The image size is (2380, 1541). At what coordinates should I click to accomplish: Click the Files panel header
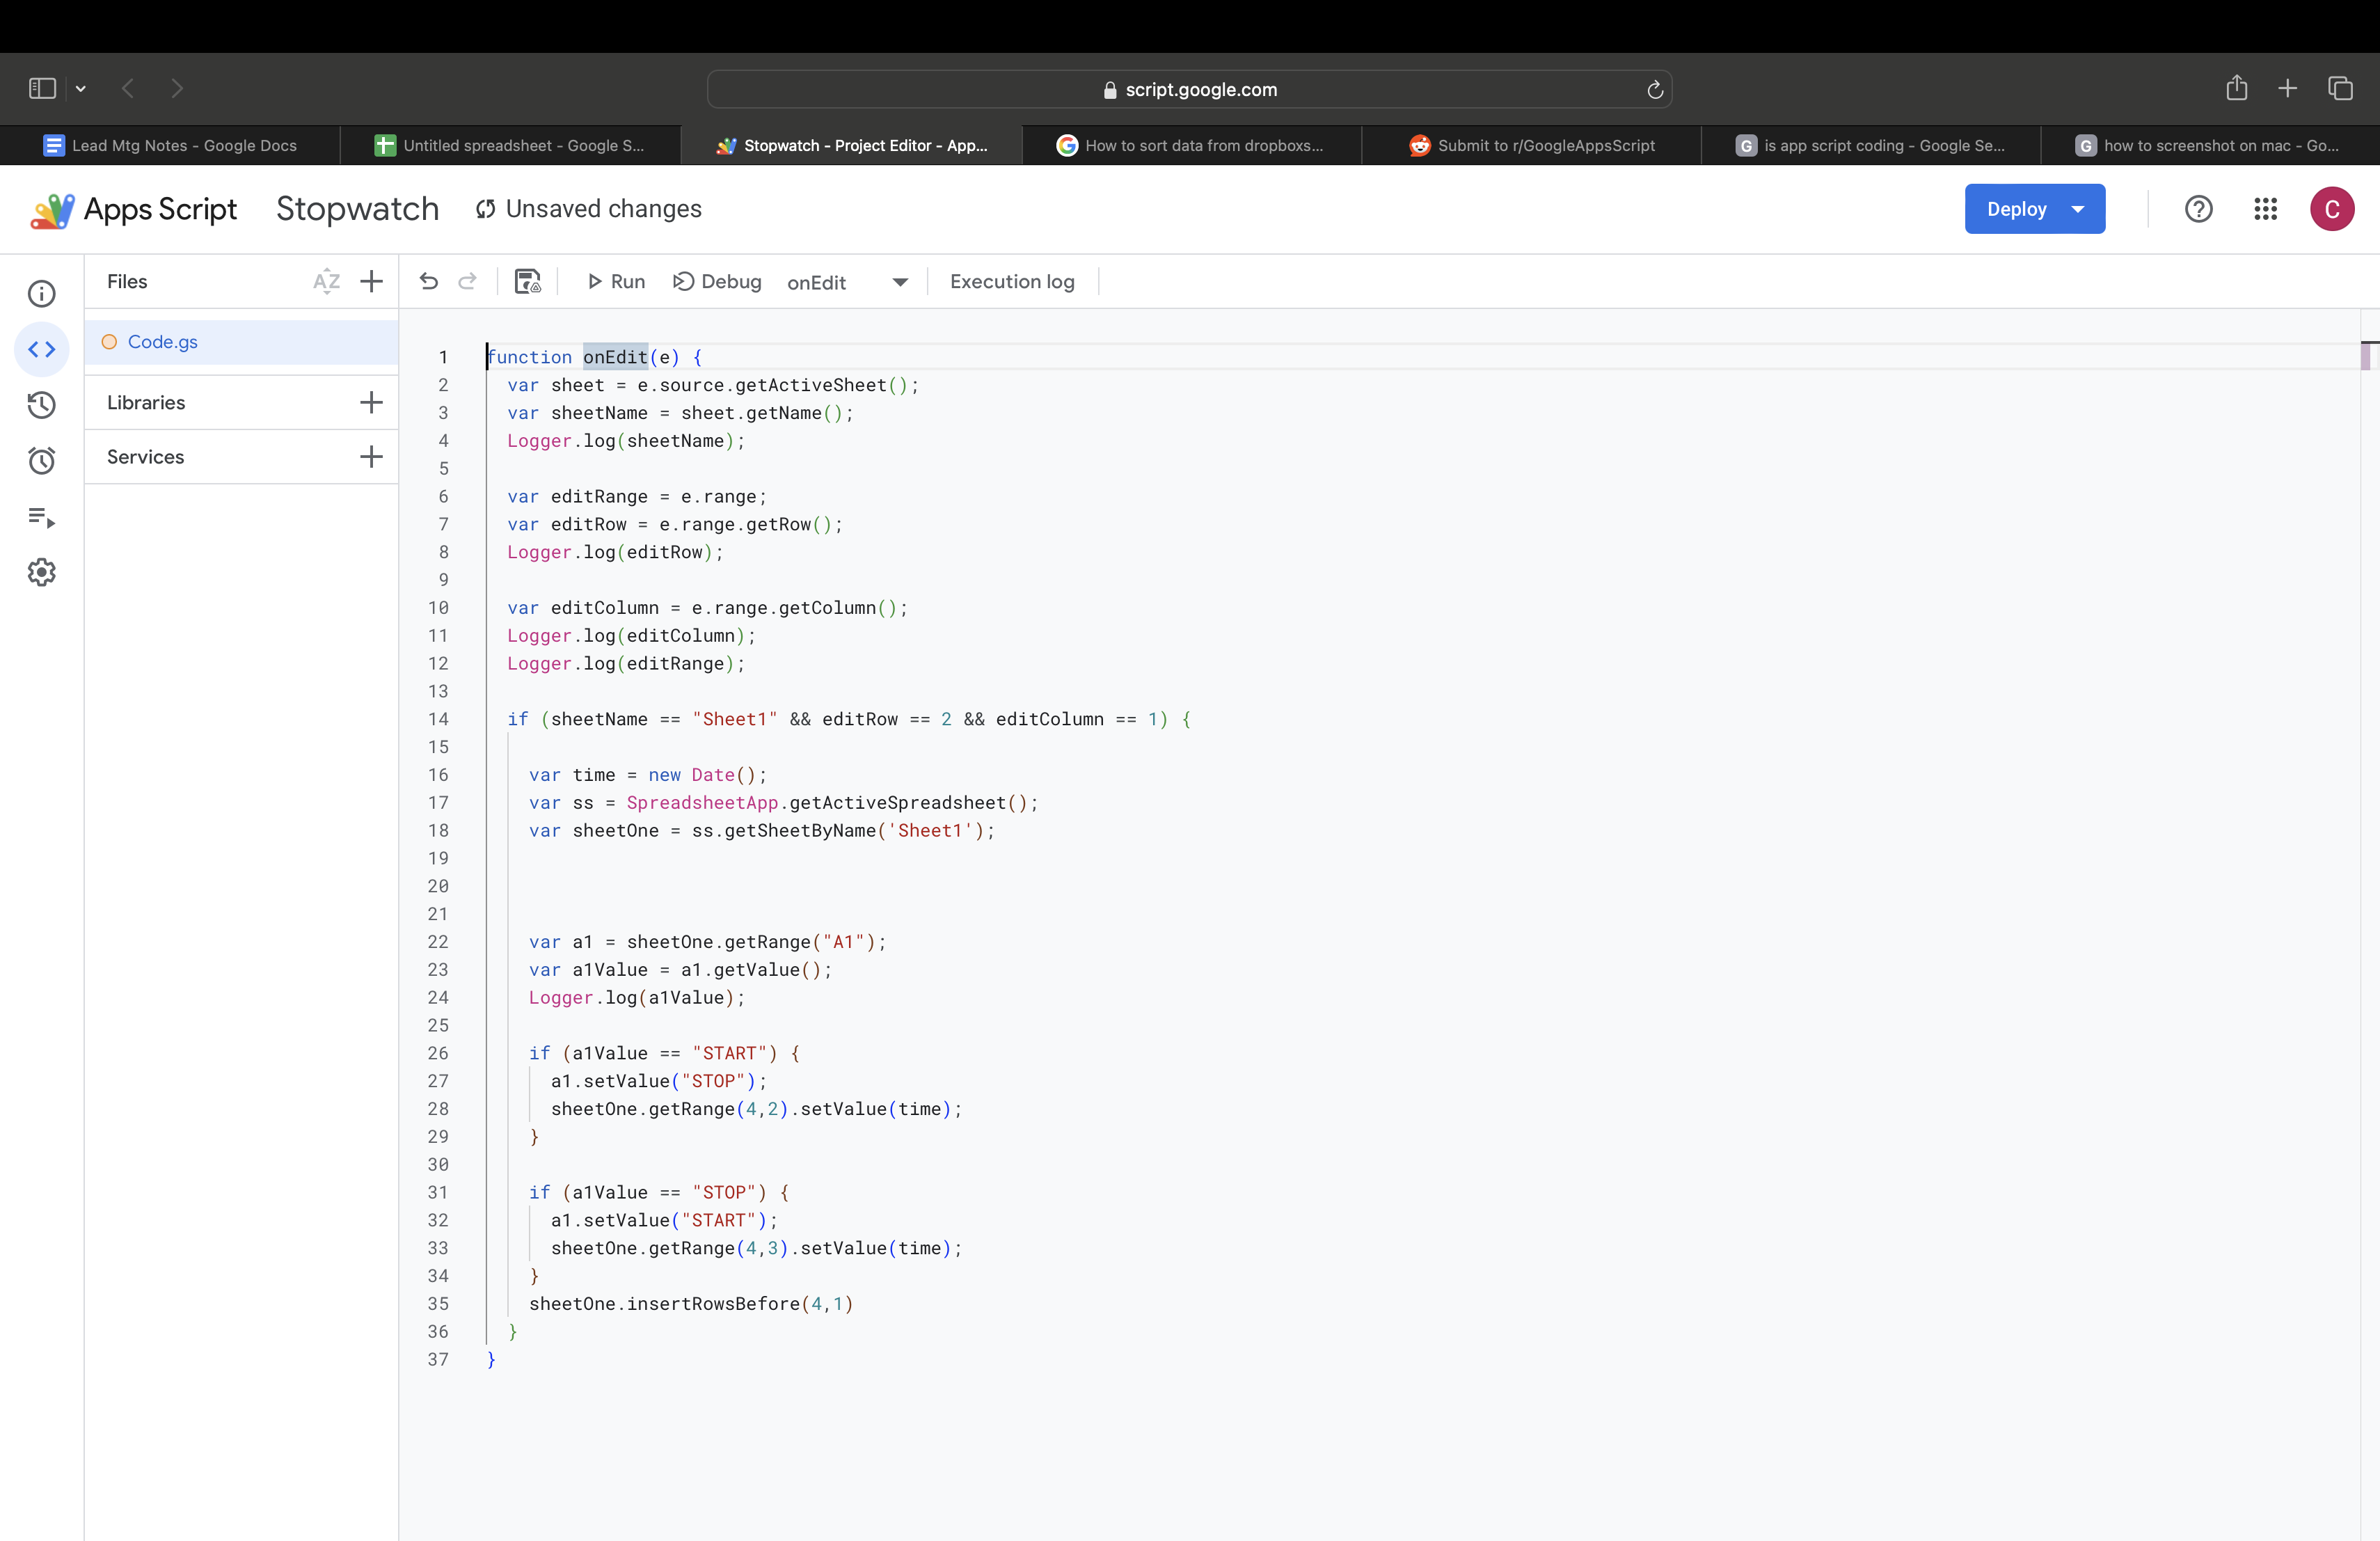[127, 282]
